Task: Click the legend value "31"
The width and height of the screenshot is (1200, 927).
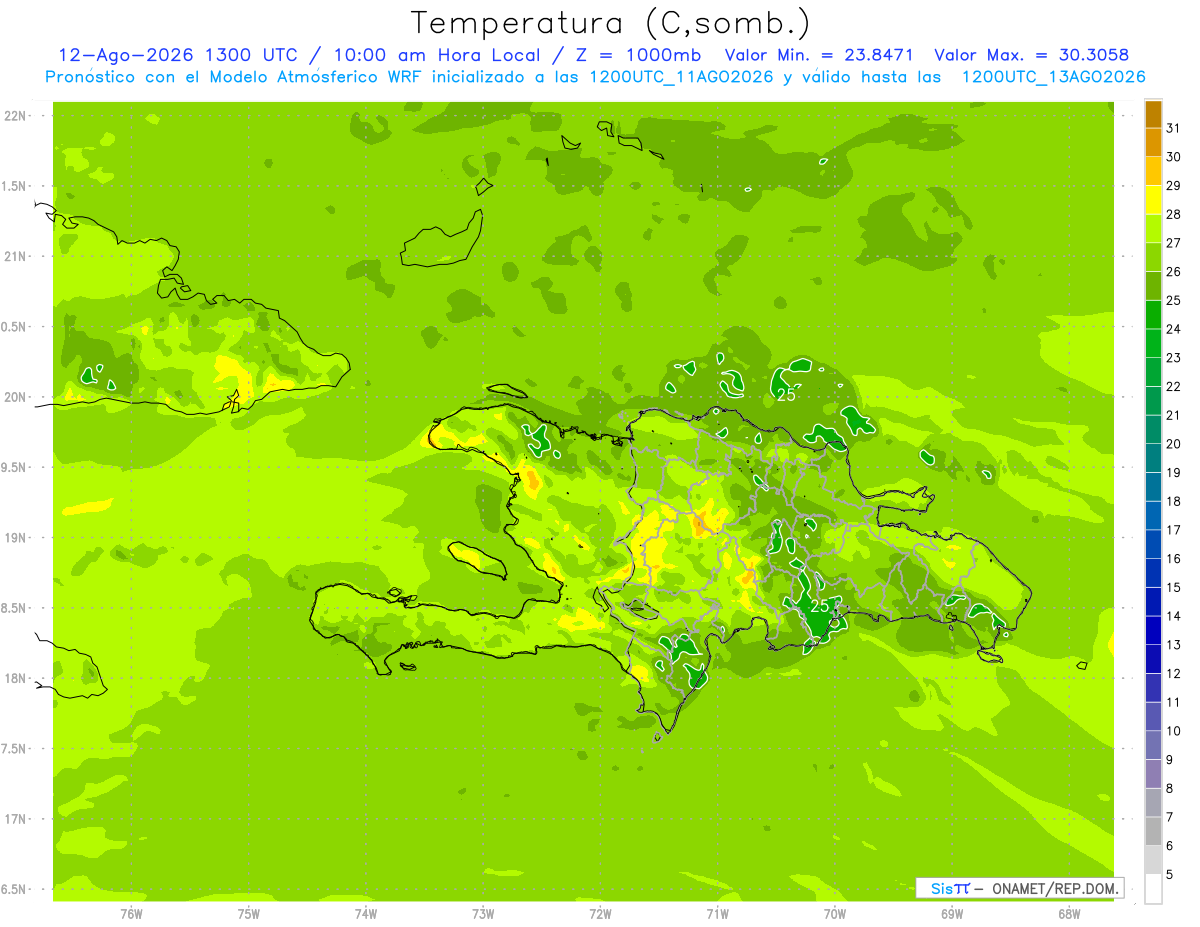Action: [1174, 128]
